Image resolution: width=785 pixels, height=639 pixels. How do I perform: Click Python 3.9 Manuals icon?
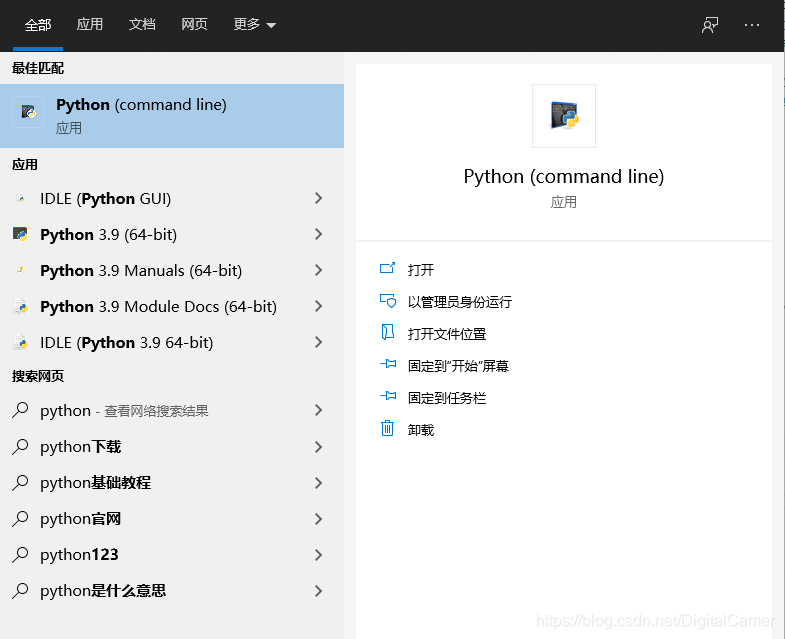[20, 270]
